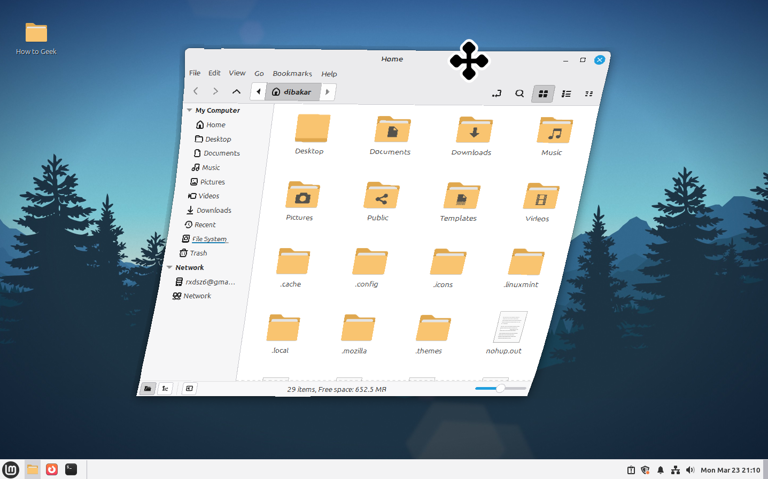Switch to compact view

[x=589, y=94]
